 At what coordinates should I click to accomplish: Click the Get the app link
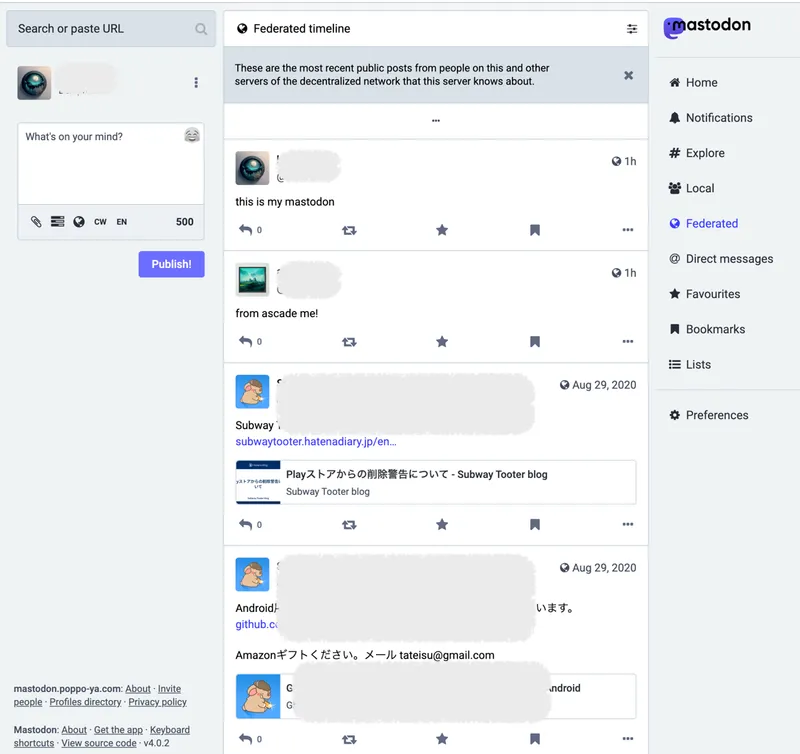pos(118,730)
